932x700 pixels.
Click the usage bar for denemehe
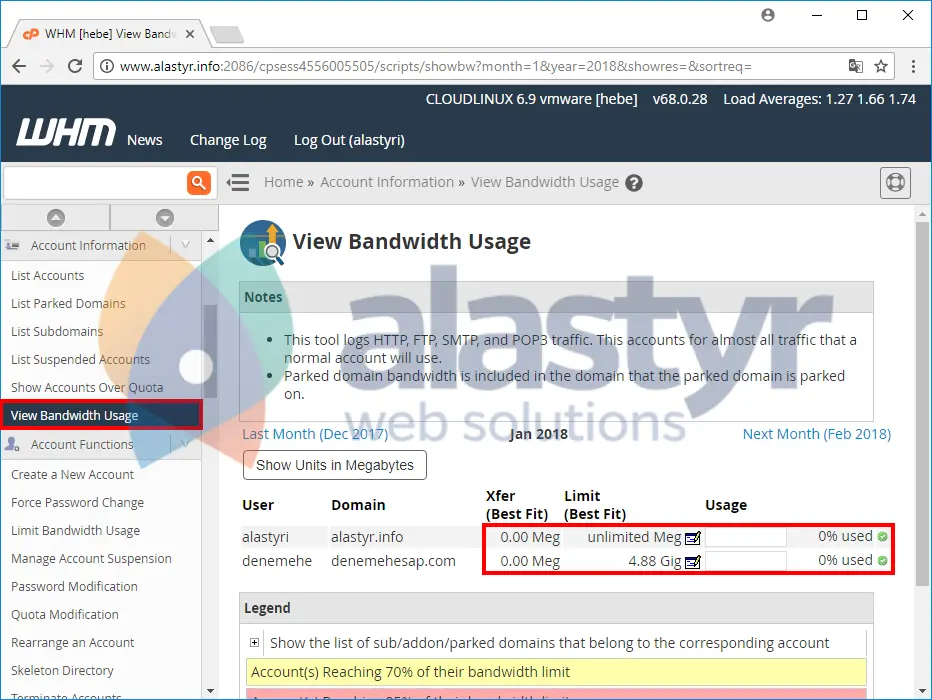[745, 561]
